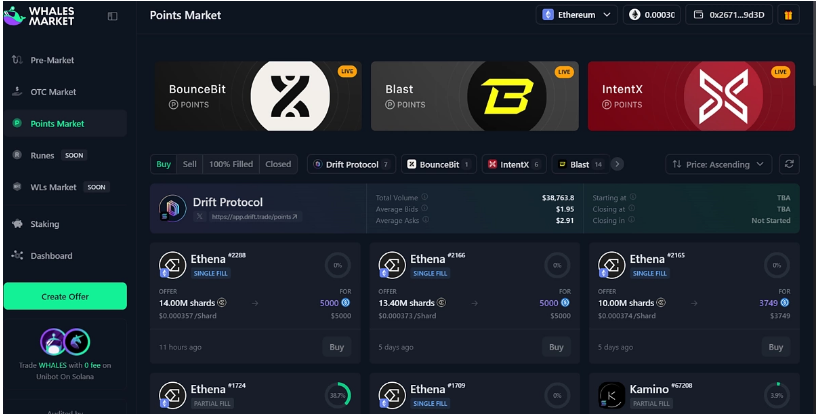Viewport: 817px width, 415px height.
Task: Open Staking in sidebar
Action: (65, 224)
